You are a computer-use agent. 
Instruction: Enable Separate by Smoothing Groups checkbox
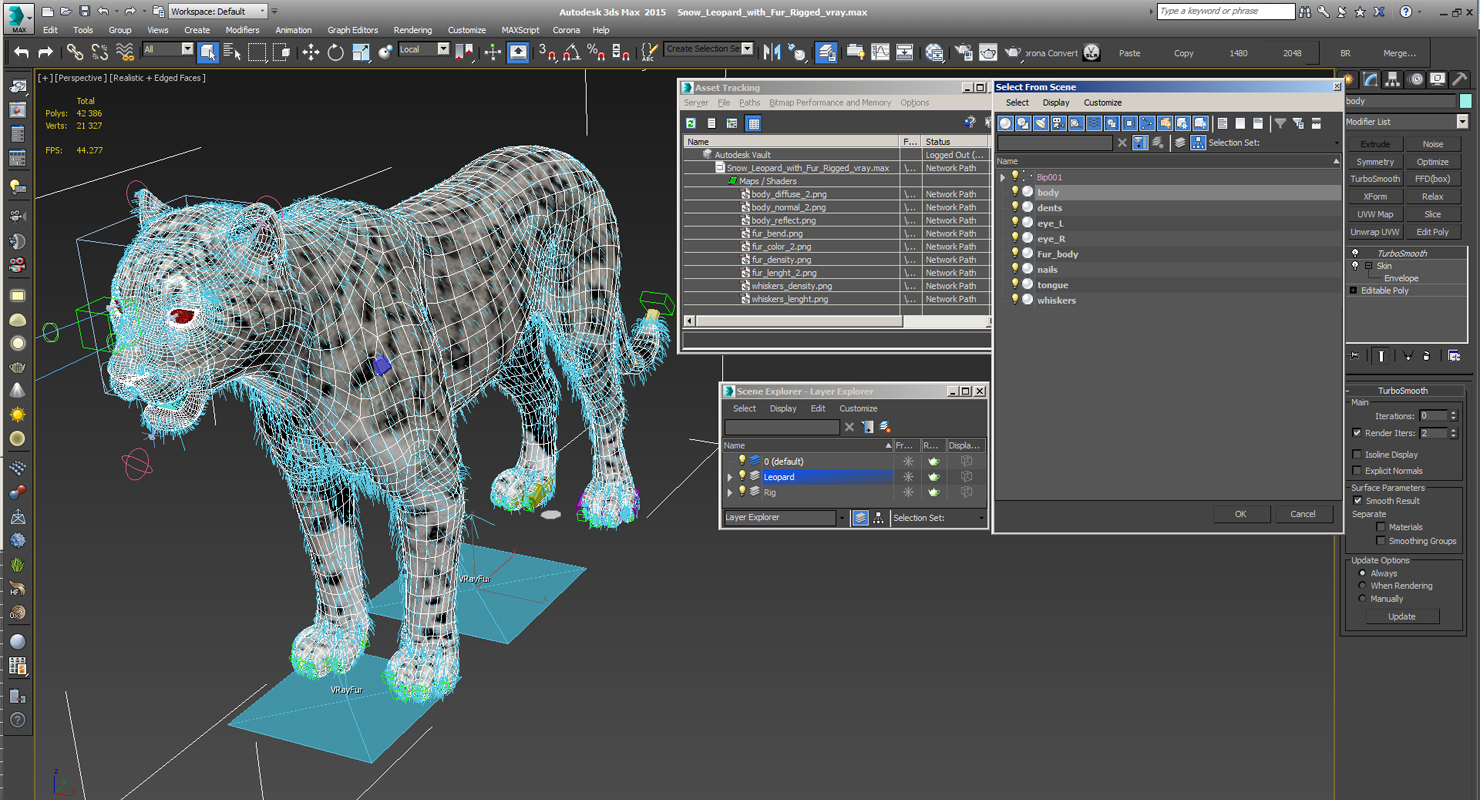pyautogui.click(x=1381, y=541)
